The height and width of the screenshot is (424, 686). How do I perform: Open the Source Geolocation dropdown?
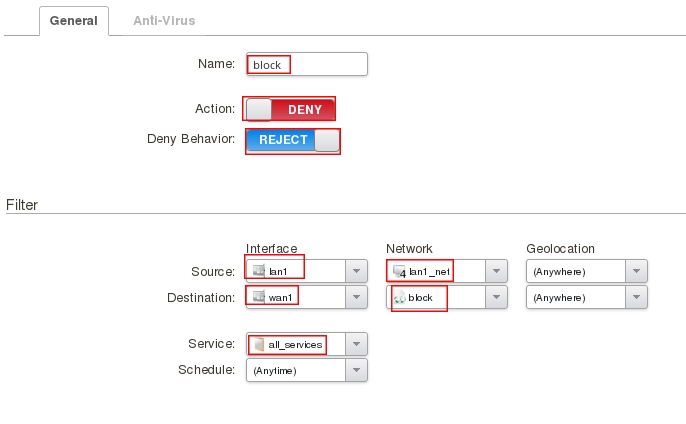point(637,271)
